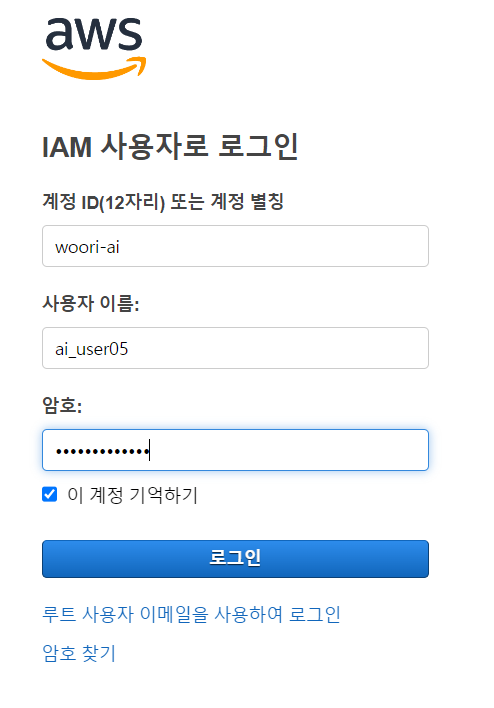The image size is (494, 708).
Task: Select the forgot password link at the bottom
Action: coord(79,653)
